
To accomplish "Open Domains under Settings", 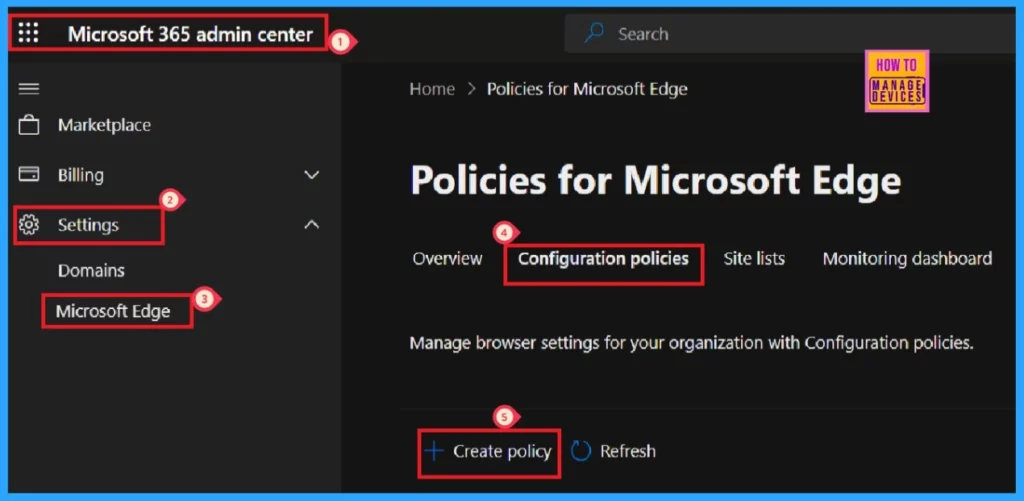I will coord(91,270).
